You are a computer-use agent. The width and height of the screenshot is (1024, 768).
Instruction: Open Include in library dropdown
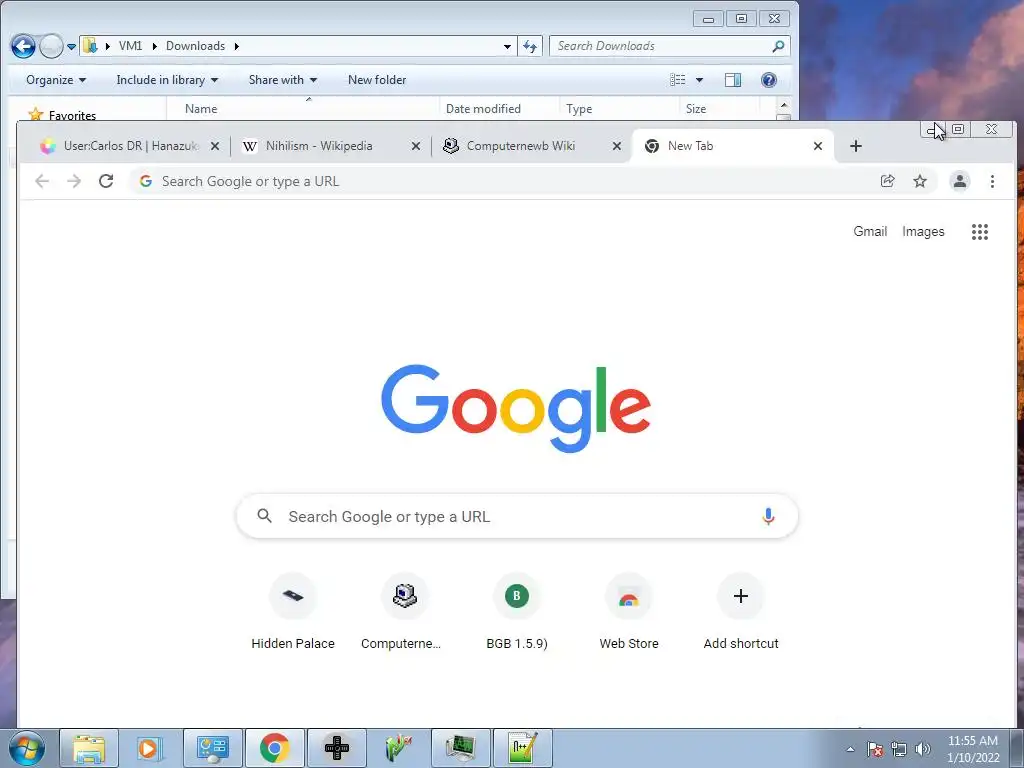[x=167, y=80]
